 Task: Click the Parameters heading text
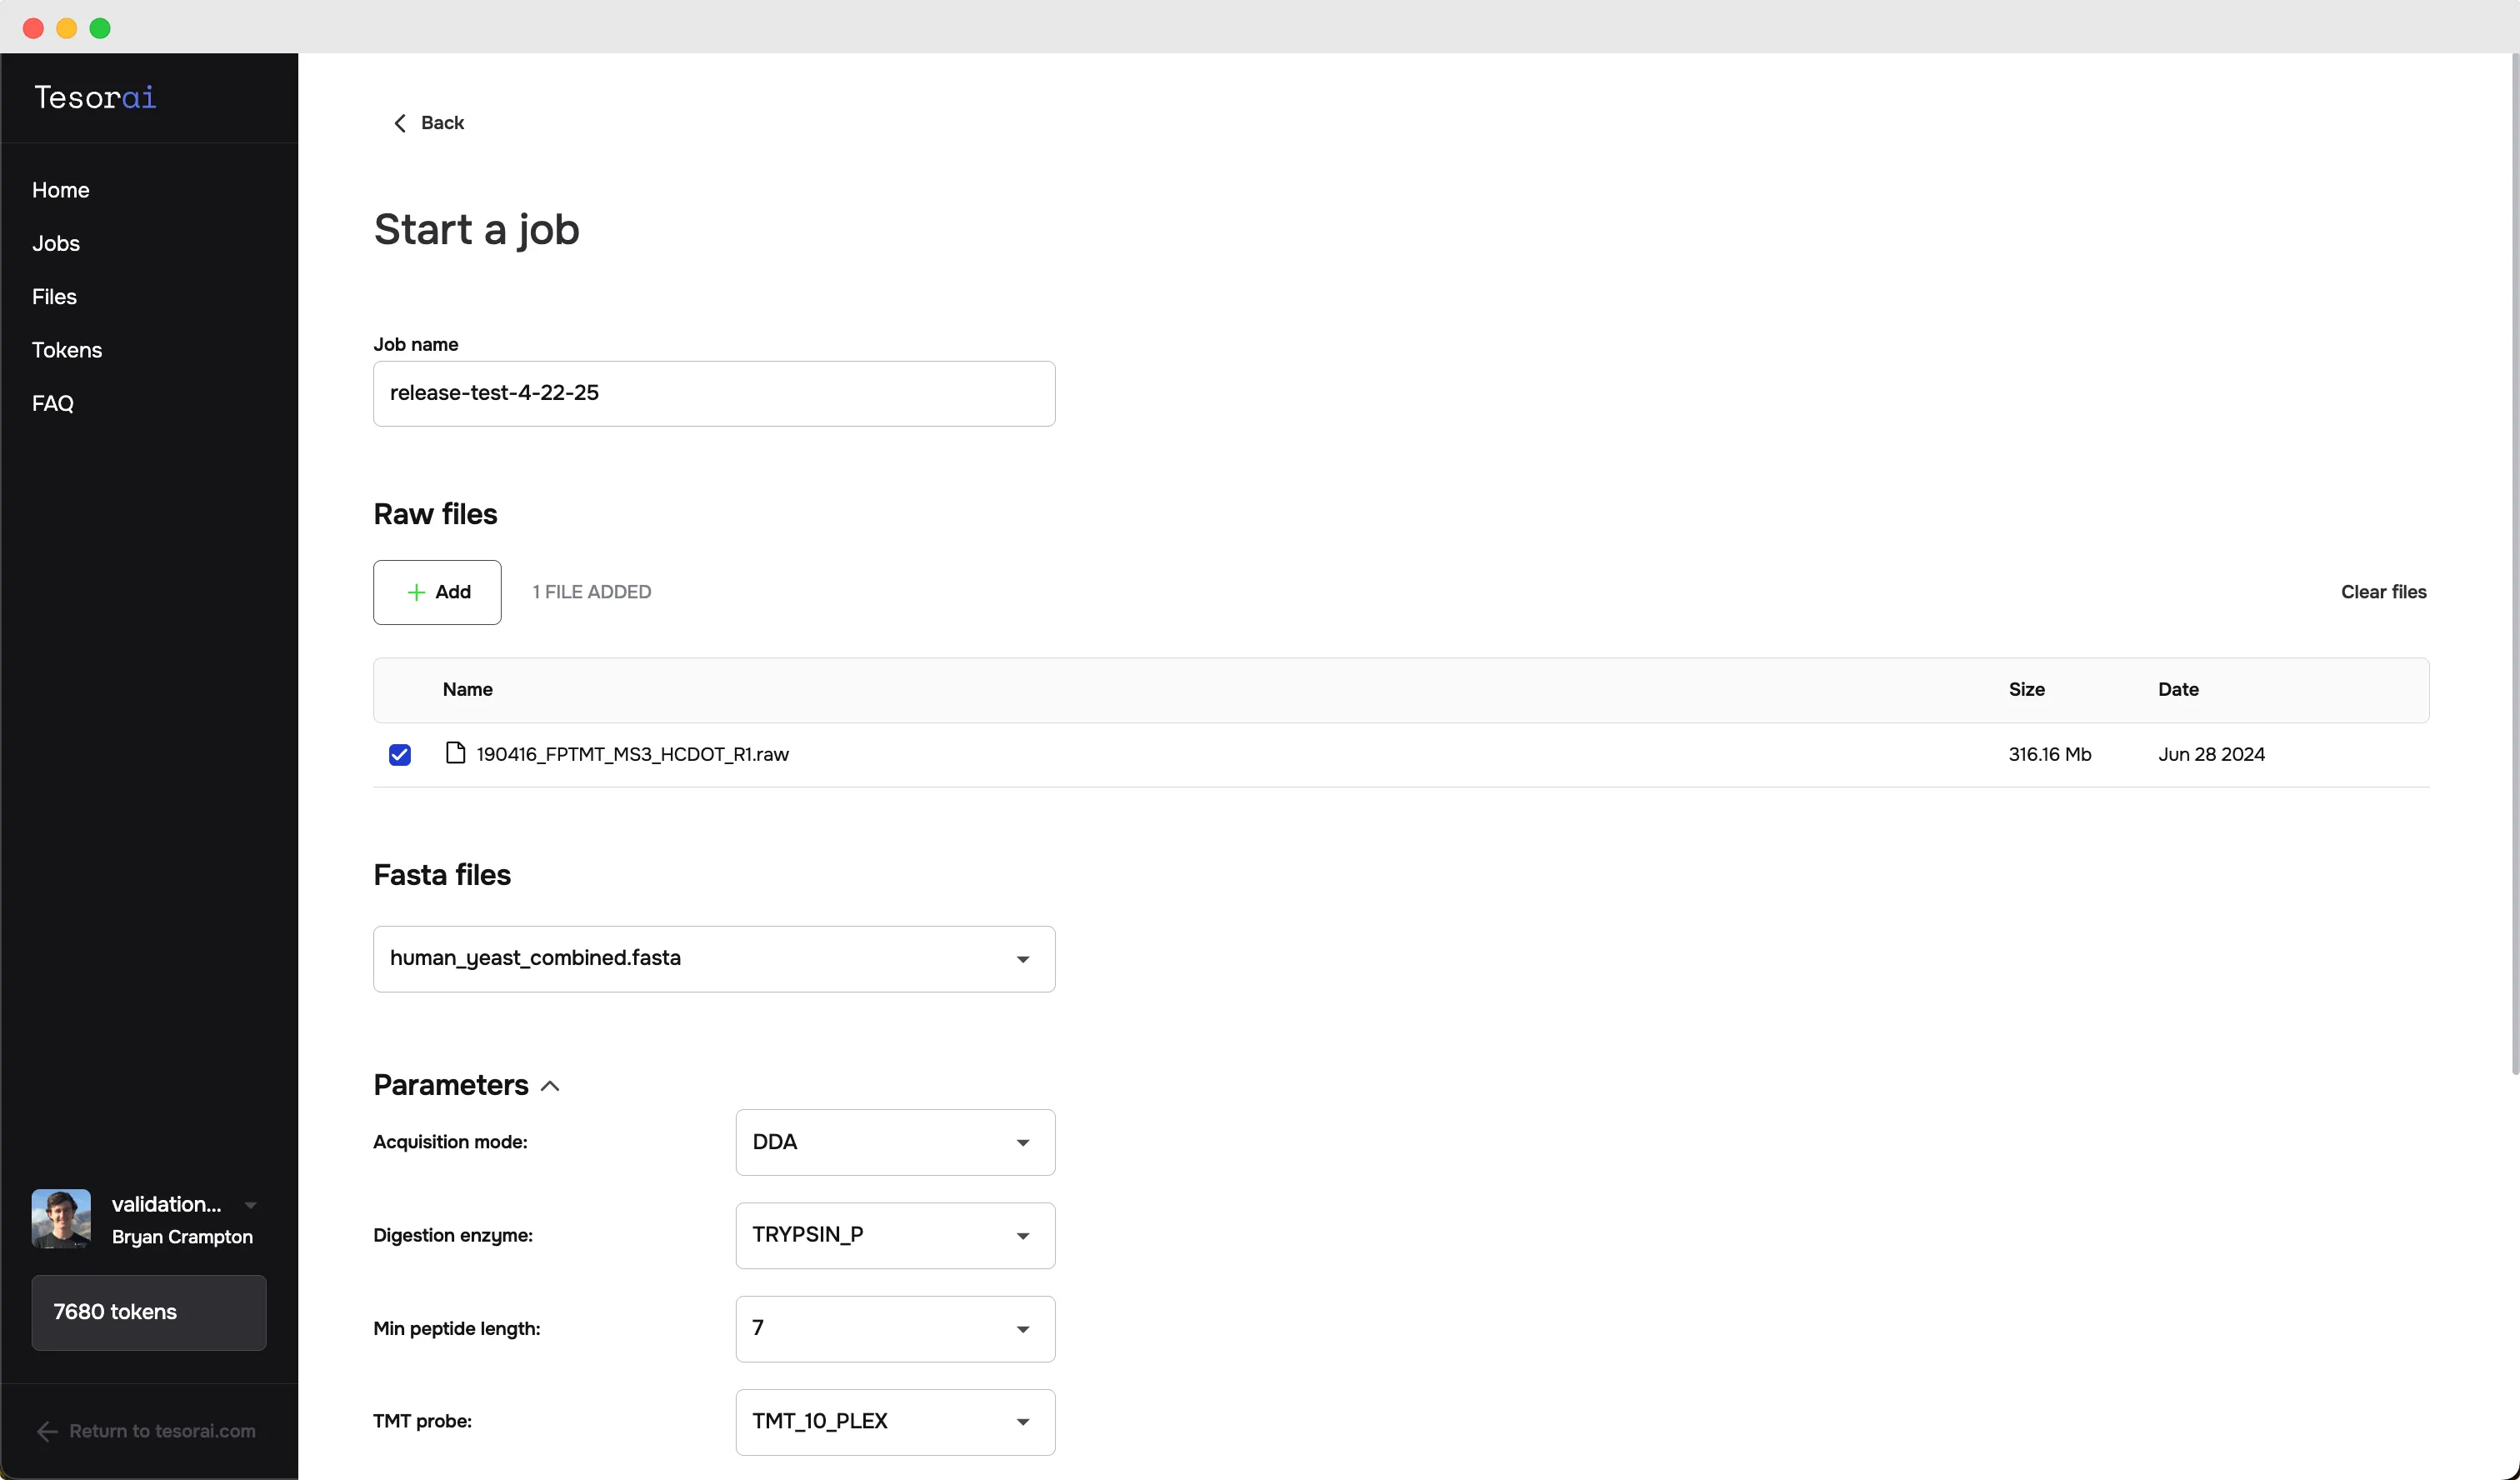(x=451, y=1085)
